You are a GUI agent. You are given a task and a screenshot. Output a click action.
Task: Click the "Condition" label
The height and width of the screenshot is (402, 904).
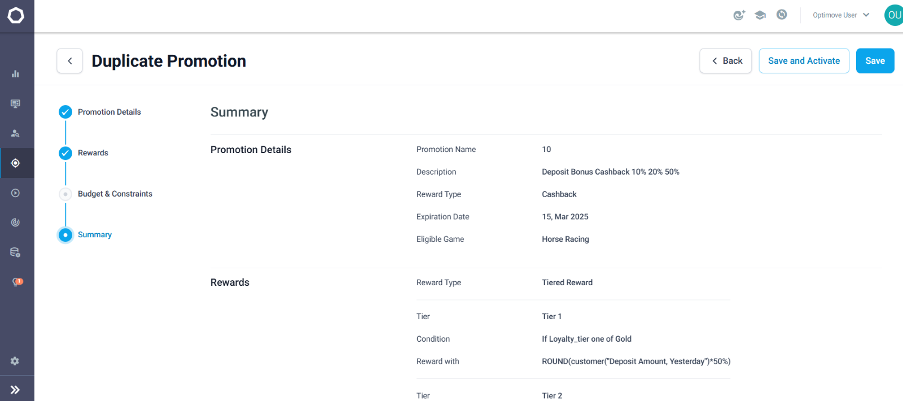coord(433,339)
